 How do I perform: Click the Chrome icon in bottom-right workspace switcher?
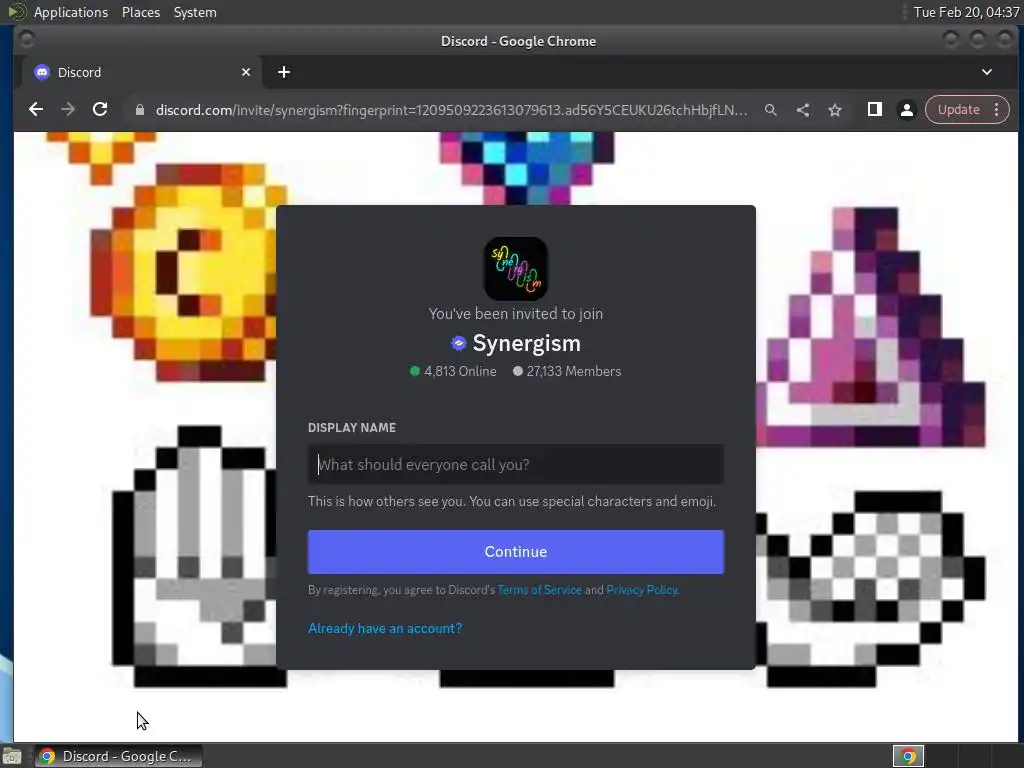908,756
